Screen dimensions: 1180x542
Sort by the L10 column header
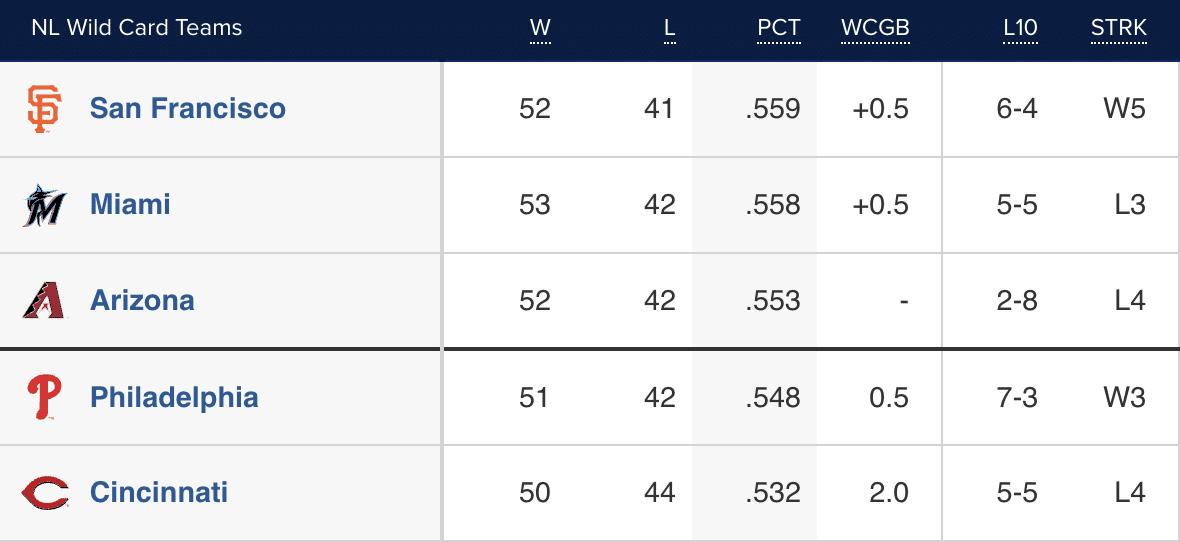pyautogui.click(x=1020, y=28)
